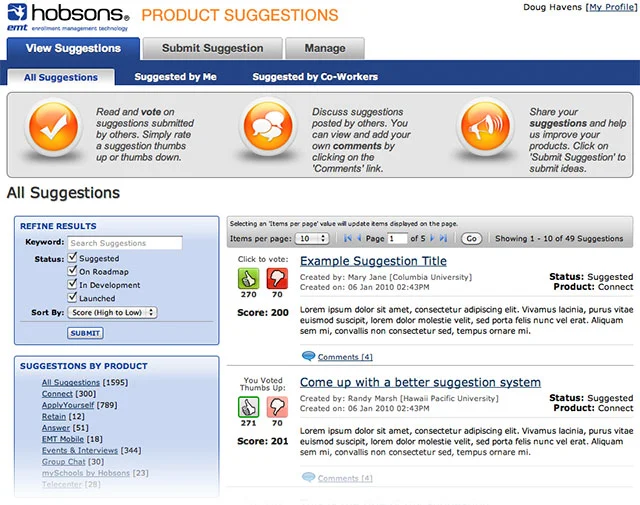Click thumbs up on better suggestion system

coord(249,407)
